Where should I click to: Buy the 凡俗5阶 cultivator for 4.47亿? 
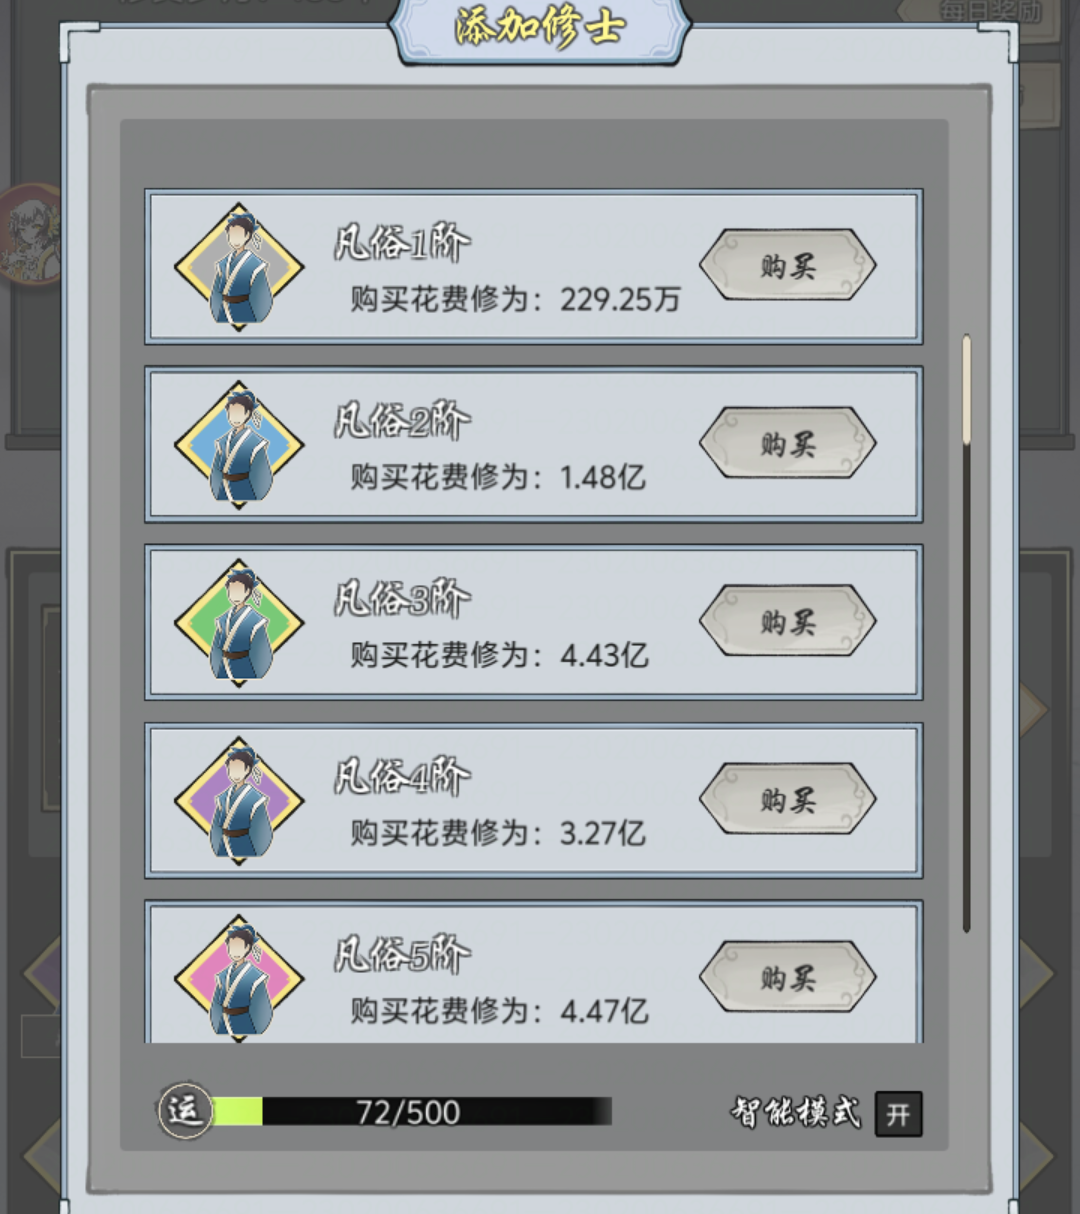[x=787, y=977]
